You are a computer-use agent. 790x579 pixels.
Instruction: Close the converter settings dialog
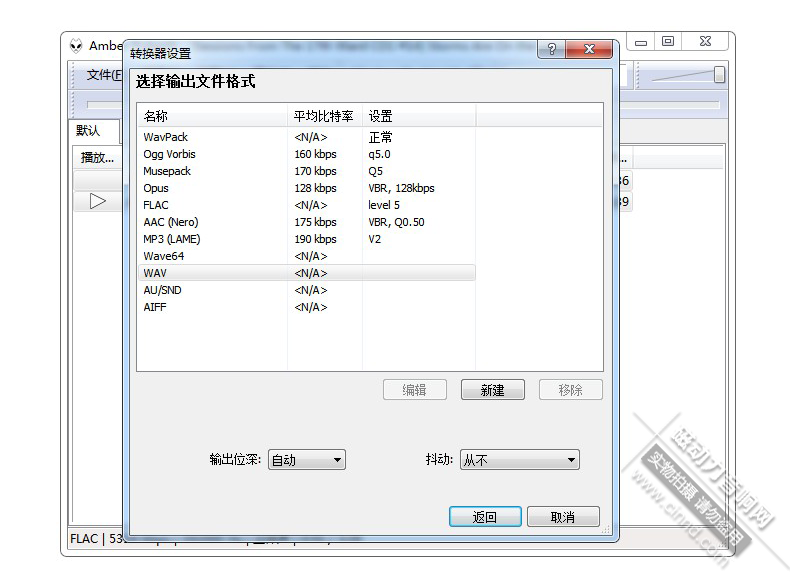pos(590,50)
